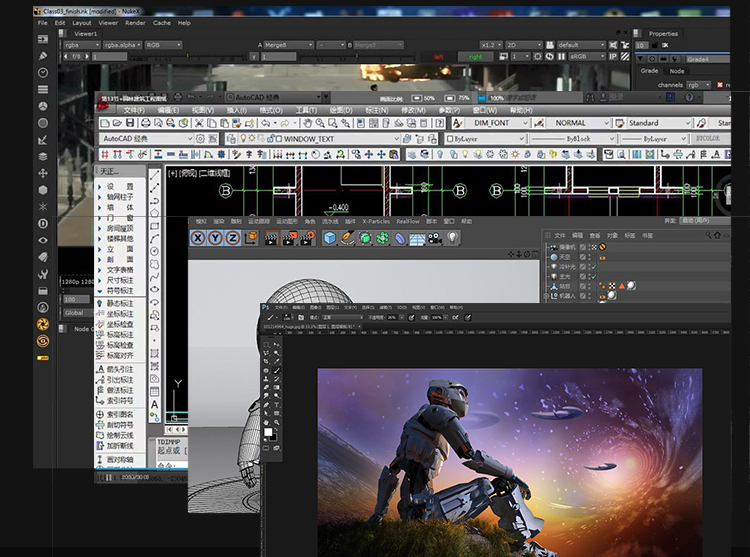Click Photoshop foreground color swatch
The height and width of the screenshot is (557, 750).
click(x=268, y=433)
